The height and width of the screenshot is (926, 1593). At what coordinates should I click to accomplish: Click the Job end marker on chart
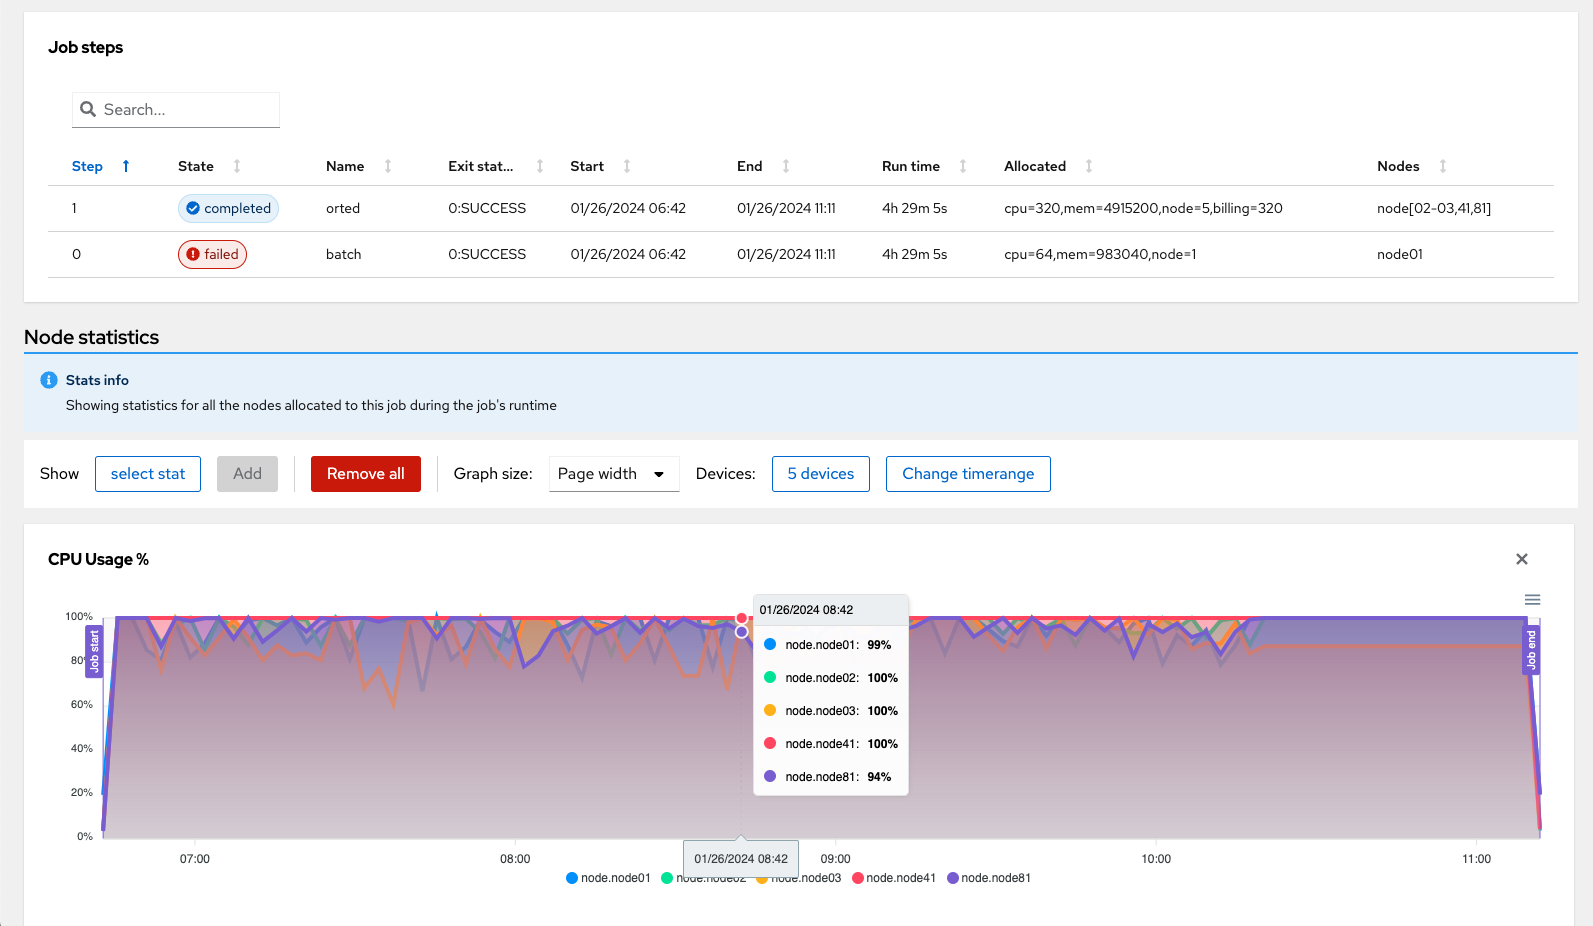(x=1531, y=650)
